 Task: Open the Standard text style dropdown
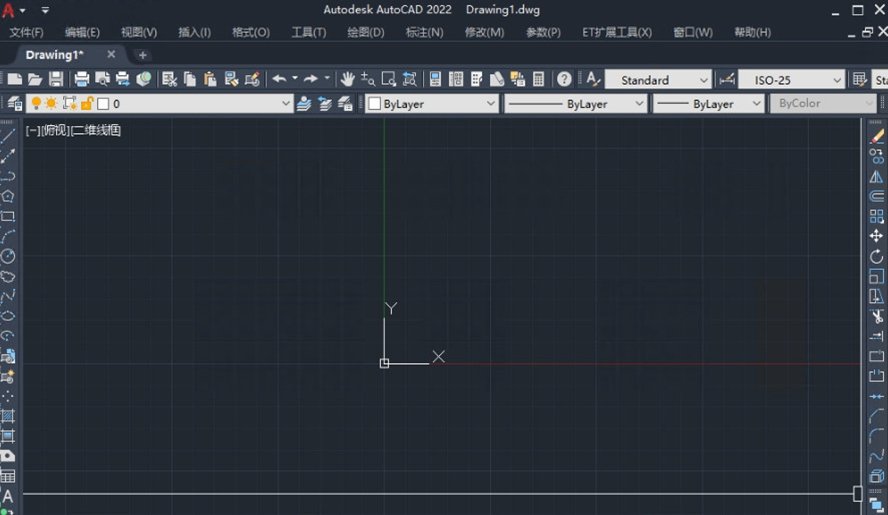[x=703, y=80]
